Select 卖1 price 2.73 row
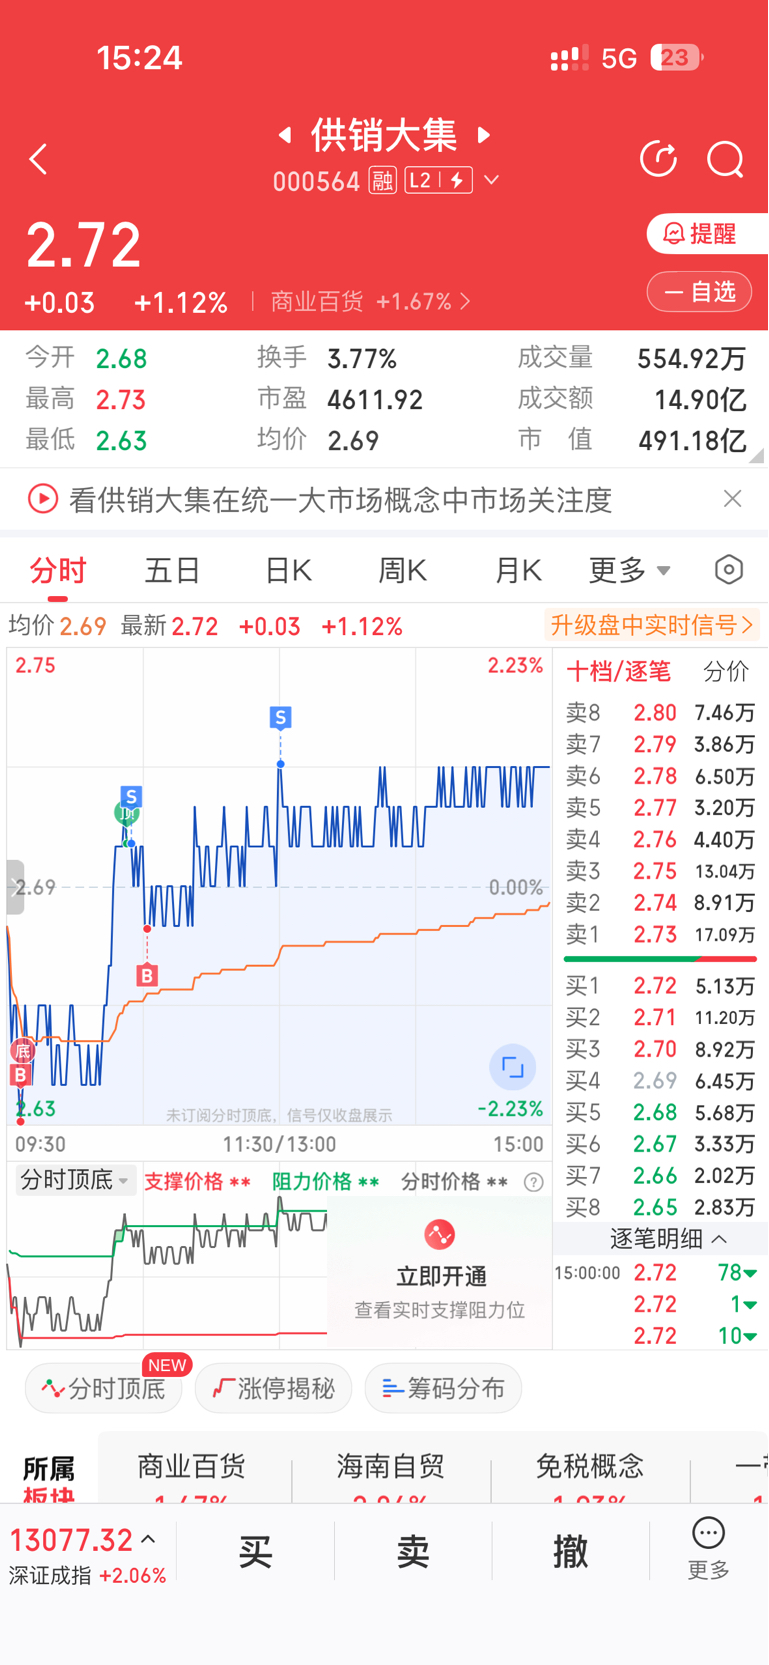The width and height of the screenshot is (769, 1665). (661, 935)
